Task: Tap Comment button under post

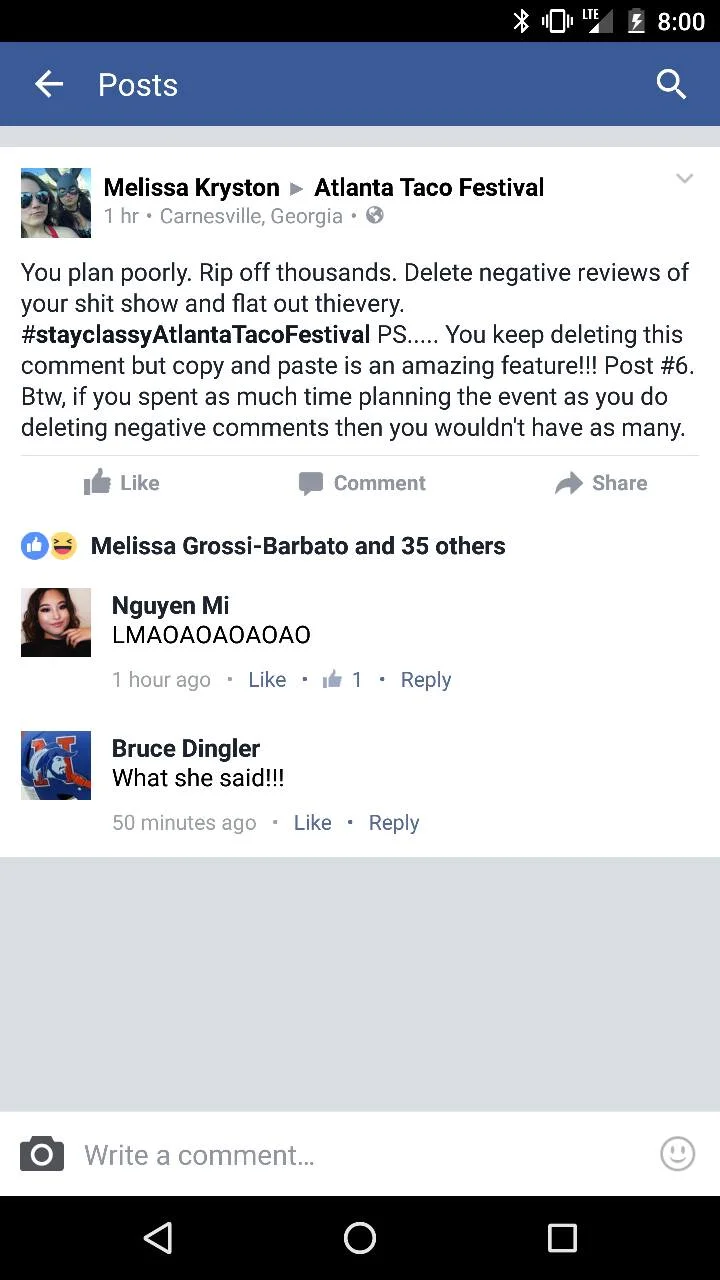Action: click(362, 483)
